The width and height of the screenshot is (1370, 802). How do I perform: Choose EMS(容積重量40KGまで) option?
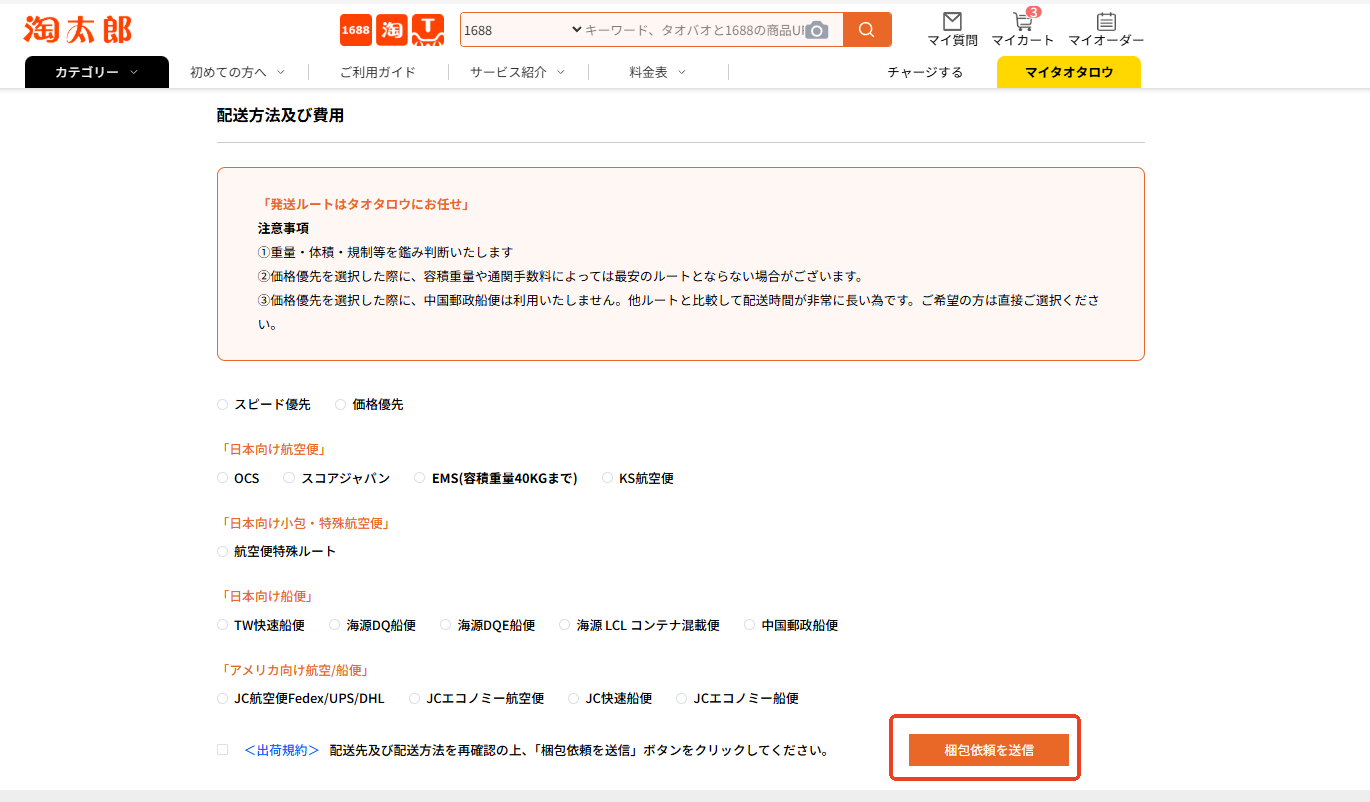click(x=420, y=478)
